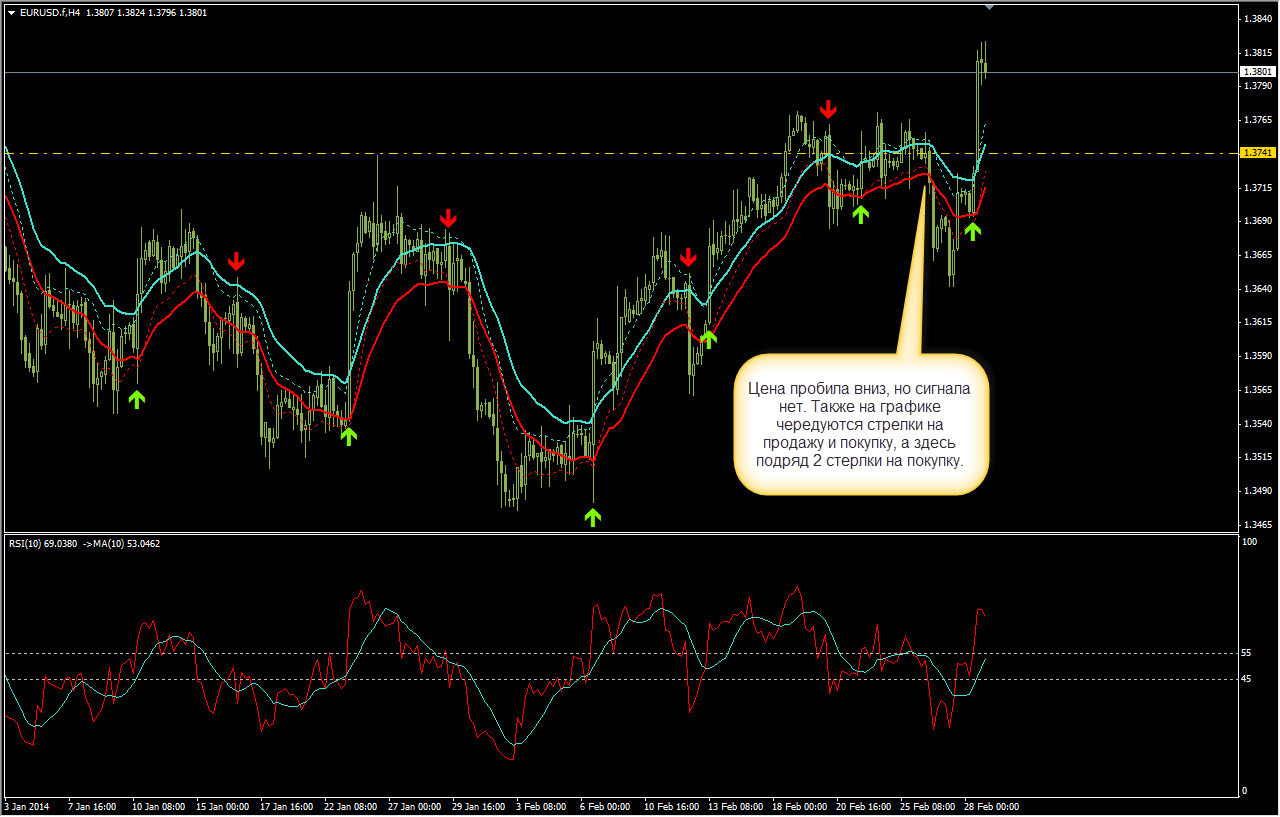
Task: Click the 22 Jan 08:00 time label
Action: point(351,806)
